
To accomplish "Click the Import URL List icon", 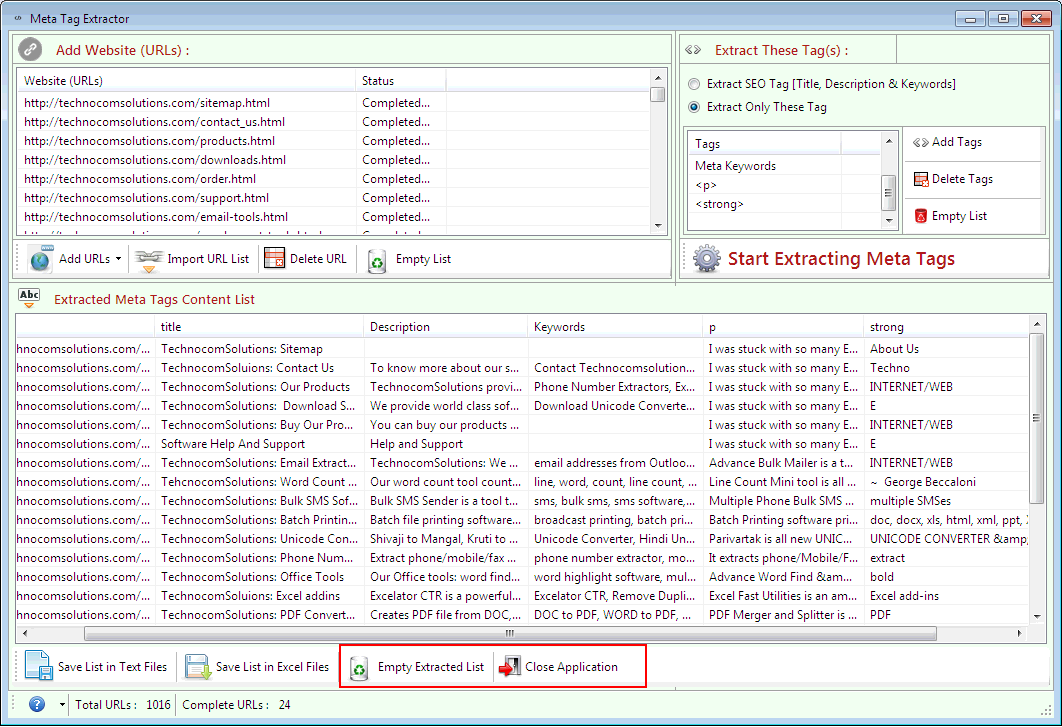I will [x=149, y=260].
